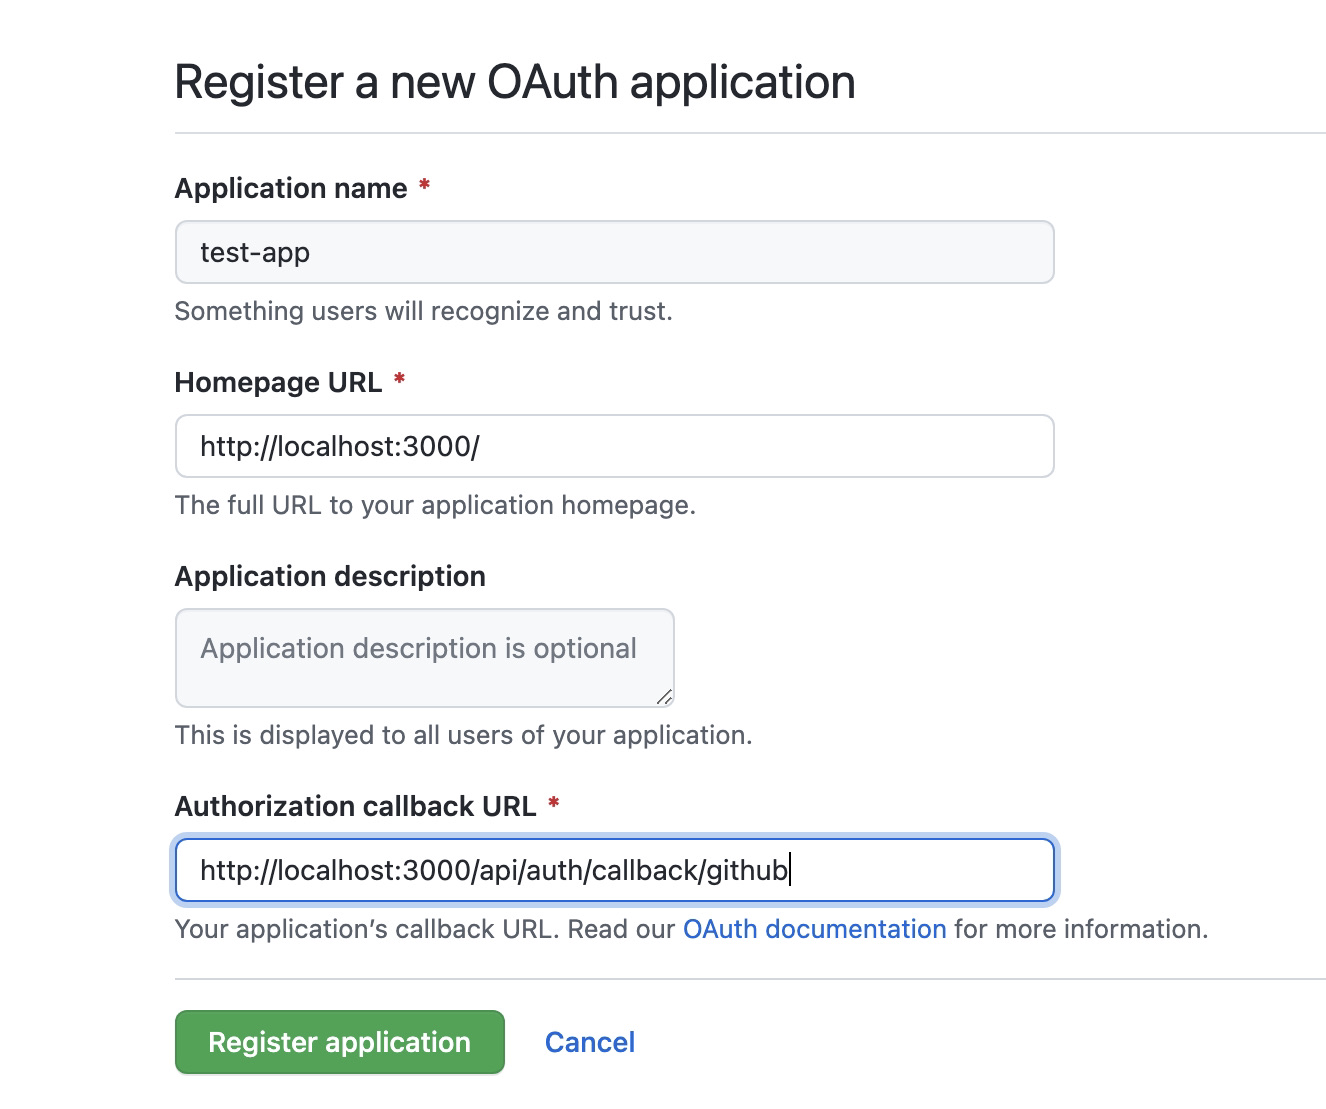Screen dimensions: 1326x1109
Task: Click the "Homepage URL" label
Action: pos(278,382)
